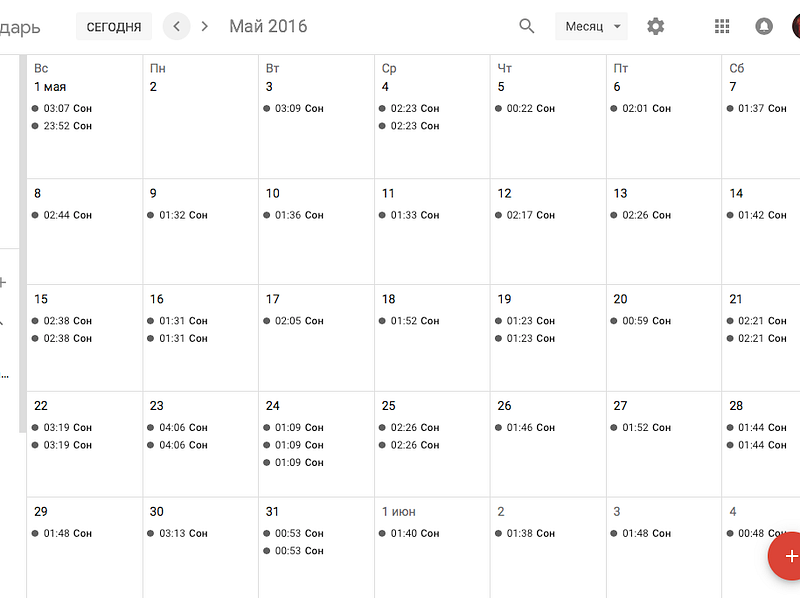The width and height of the screenshot is (800, 598).
Task: Open the 23:52 Сон event on May 1
Action: [62, 126]
